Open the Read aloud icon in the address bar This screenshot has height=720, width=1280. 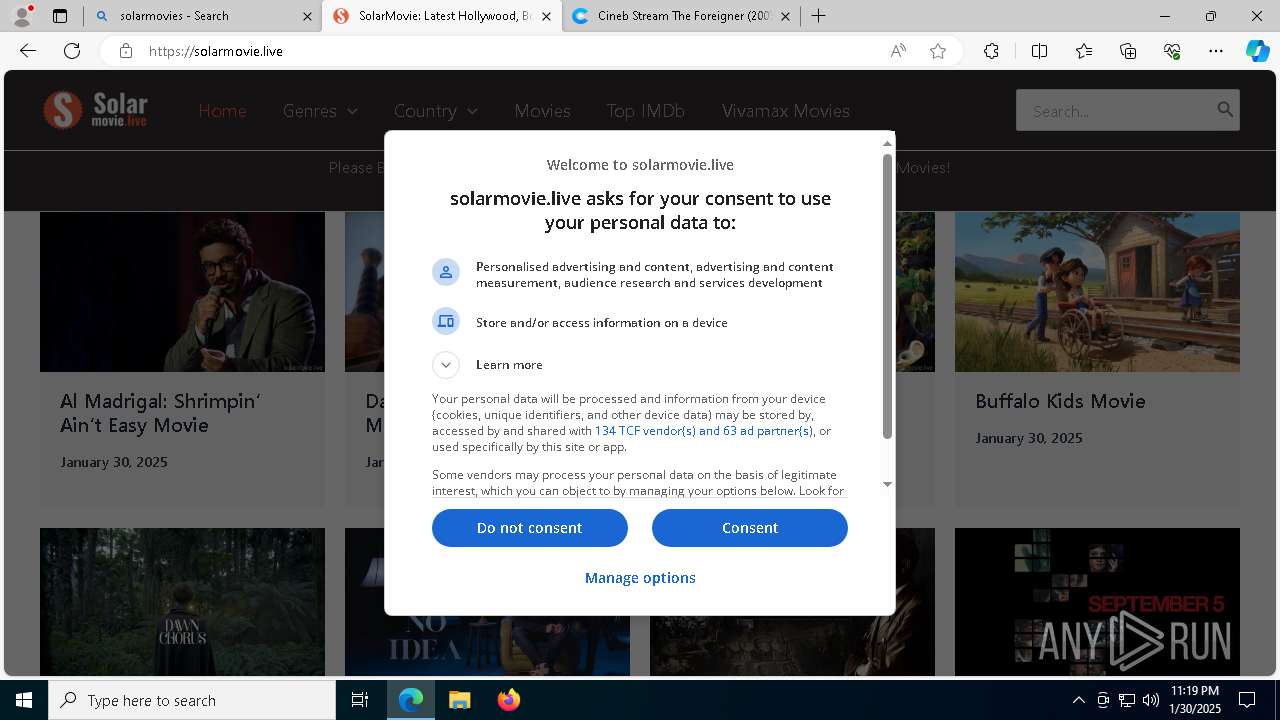pyautogui.click(x=898, y=51)
